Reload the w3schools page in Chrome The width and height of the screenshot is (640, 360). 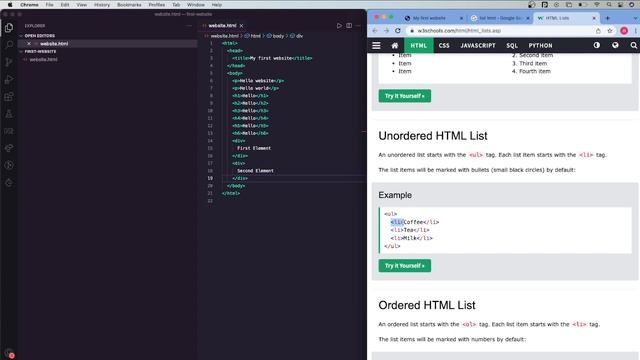coord(398,31)
